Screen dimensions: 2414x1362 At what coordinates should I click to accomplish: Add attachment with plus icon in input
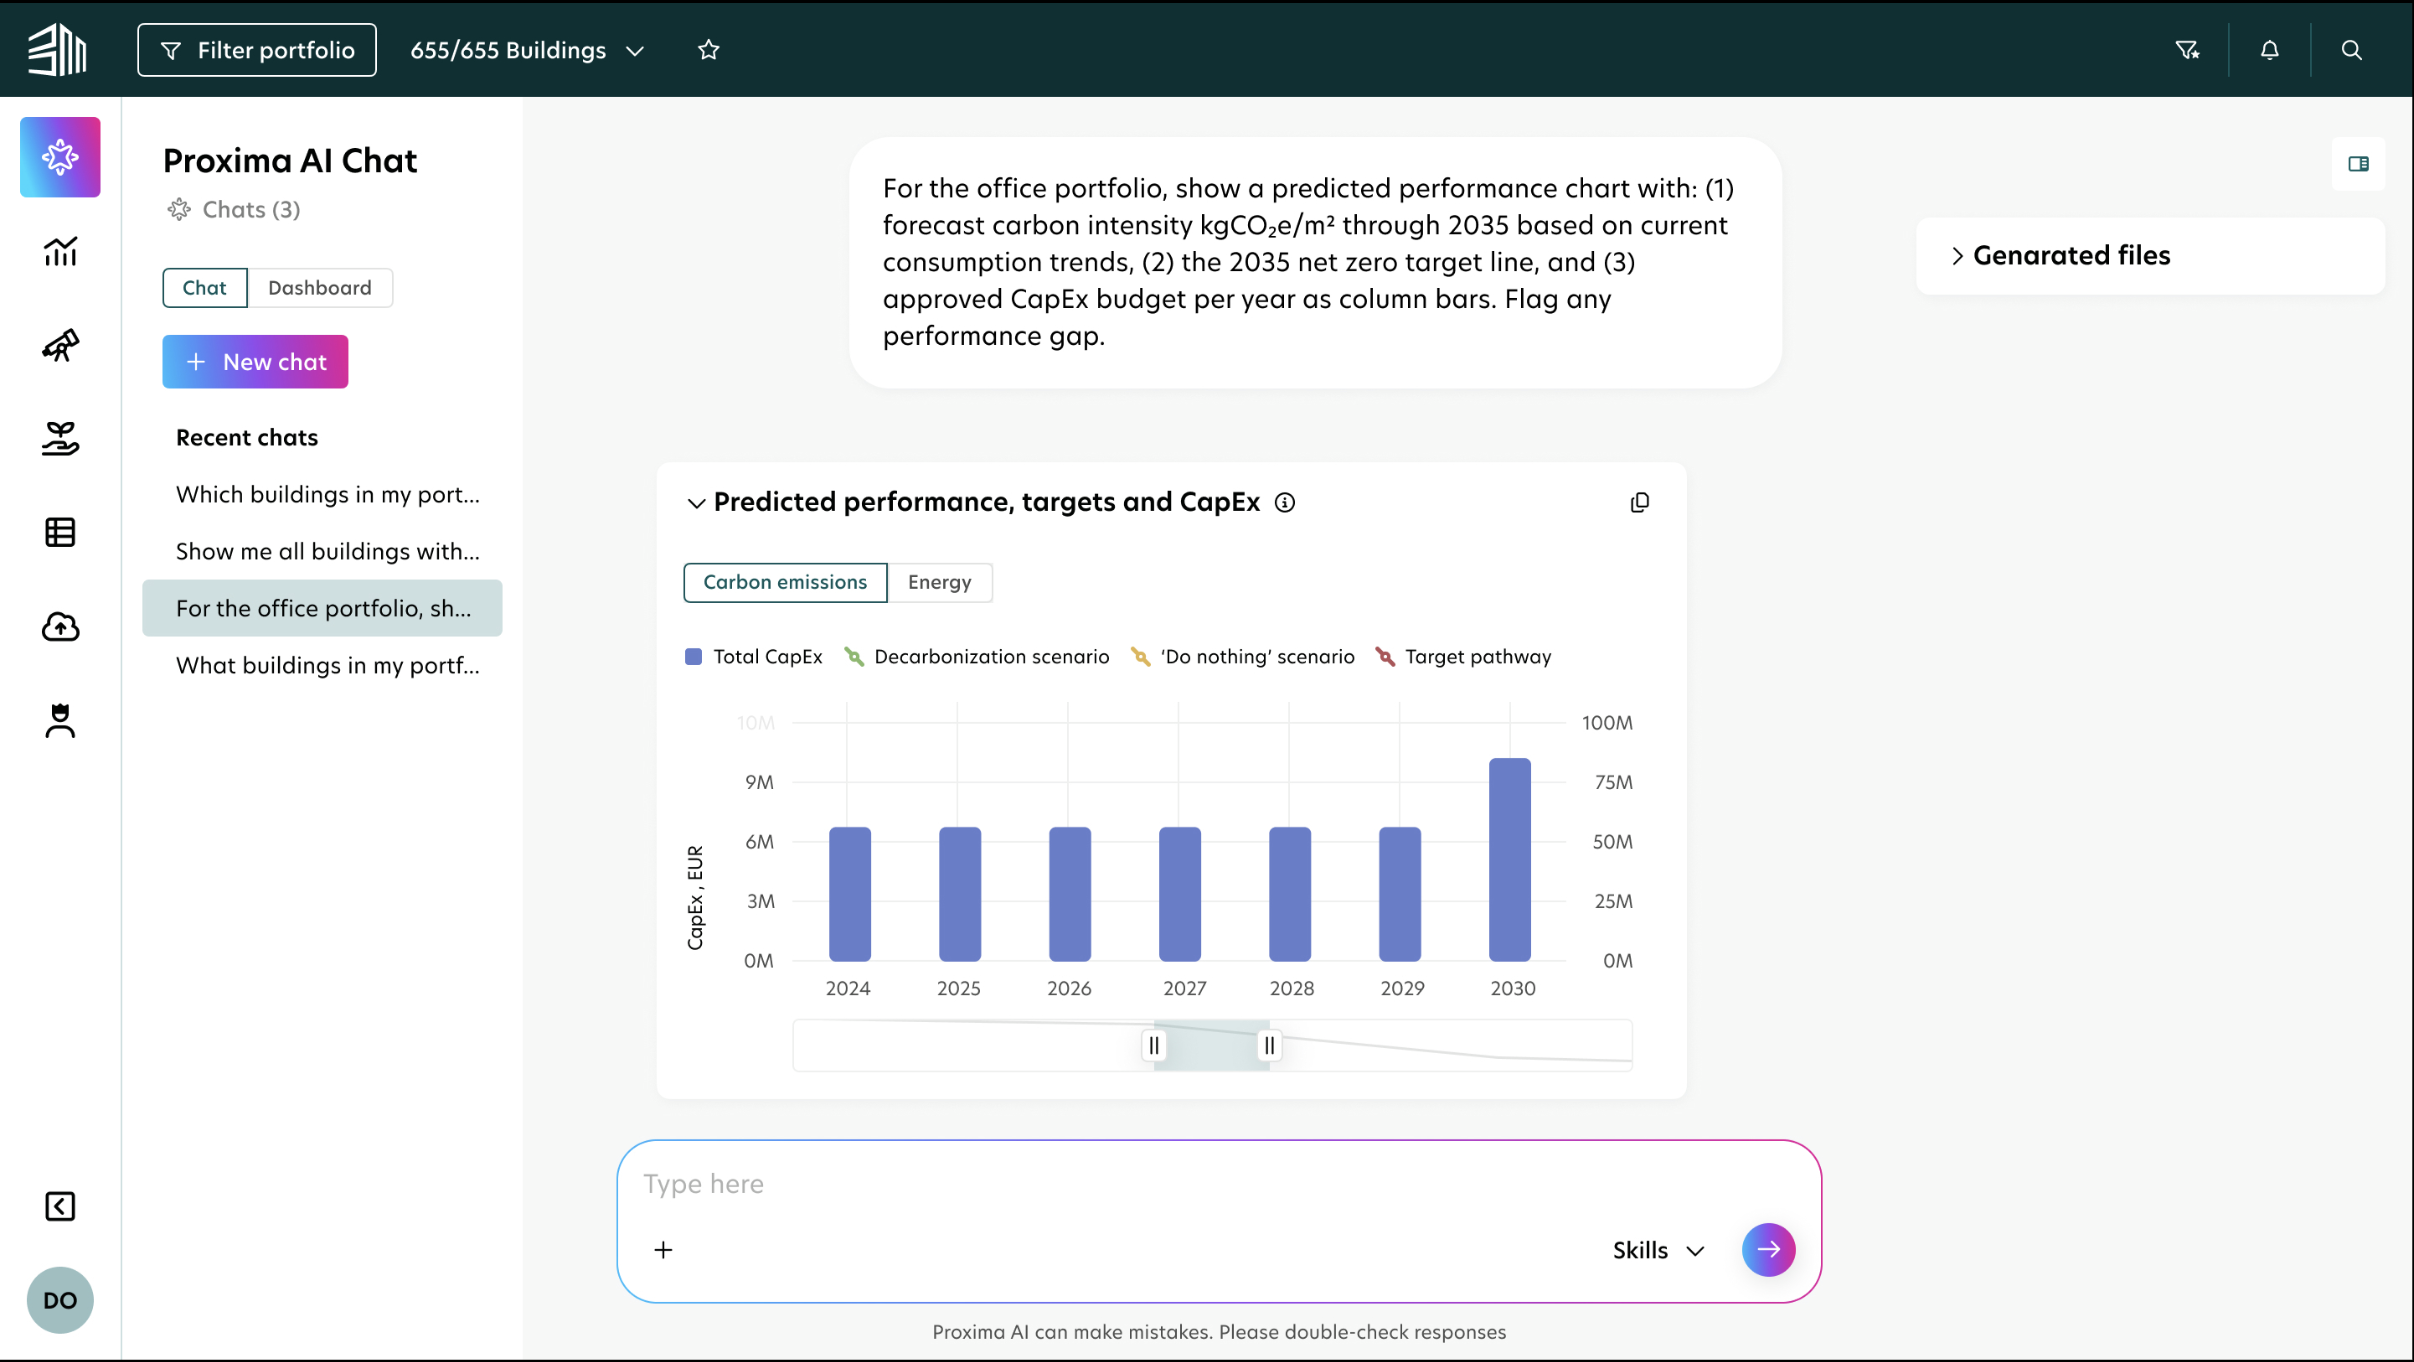(x=663, y=1250)
